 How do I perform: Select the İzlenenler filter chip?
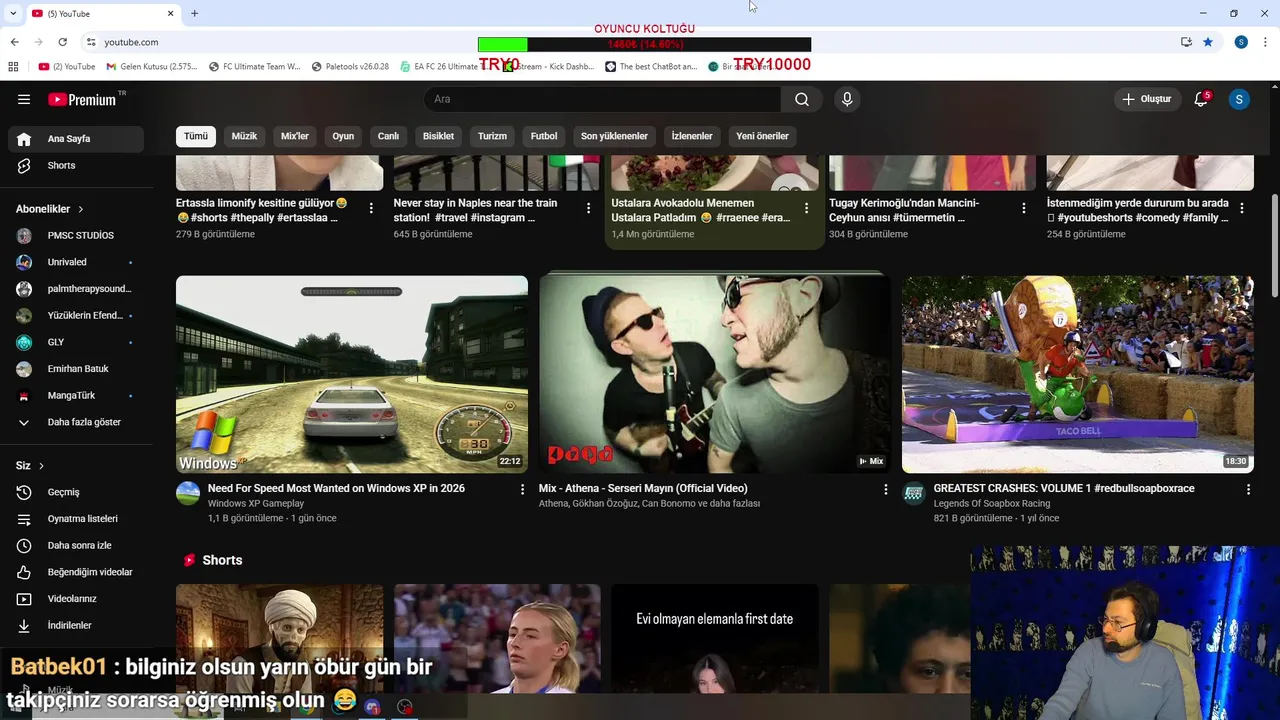point(692,136)
